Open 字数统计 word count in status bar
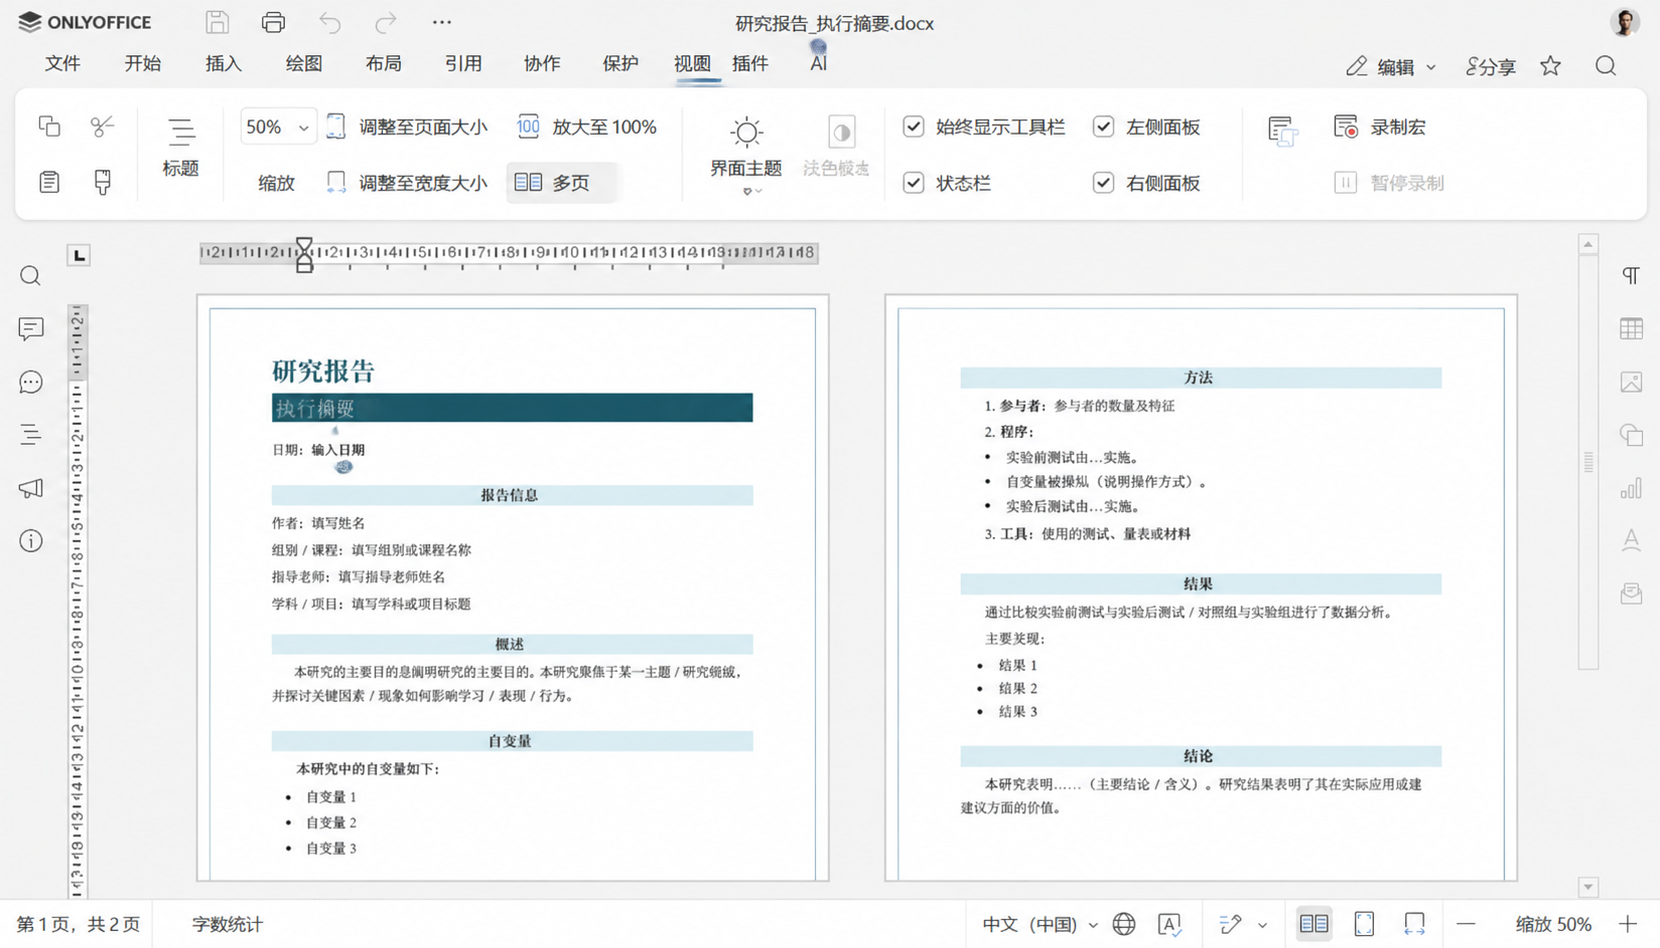Viewport: 1660px width, 948px height. [227, 924]
